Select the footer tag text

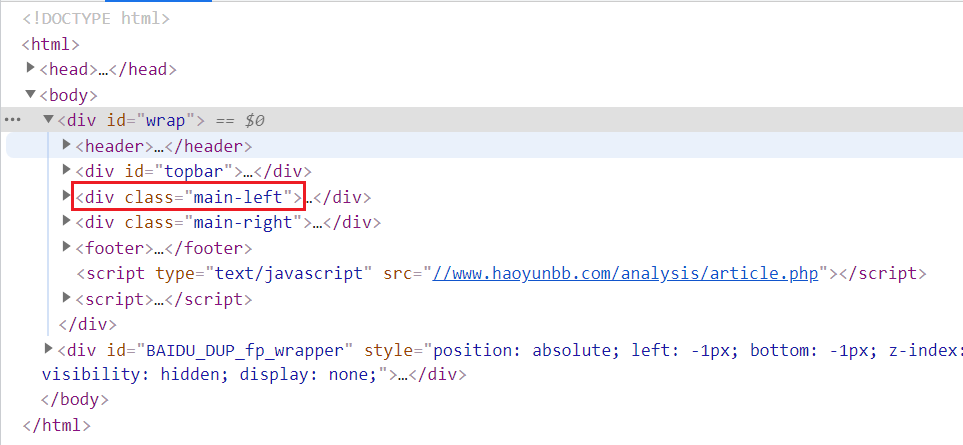tap(164, 248)
